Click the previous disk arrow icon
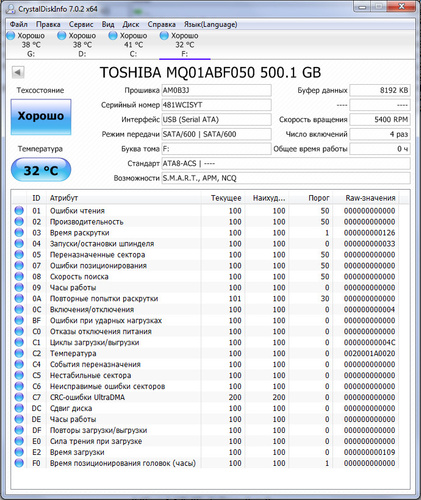The height and width of the screenshot is (500, 421). pyautogui.click(x=18, y=72)
